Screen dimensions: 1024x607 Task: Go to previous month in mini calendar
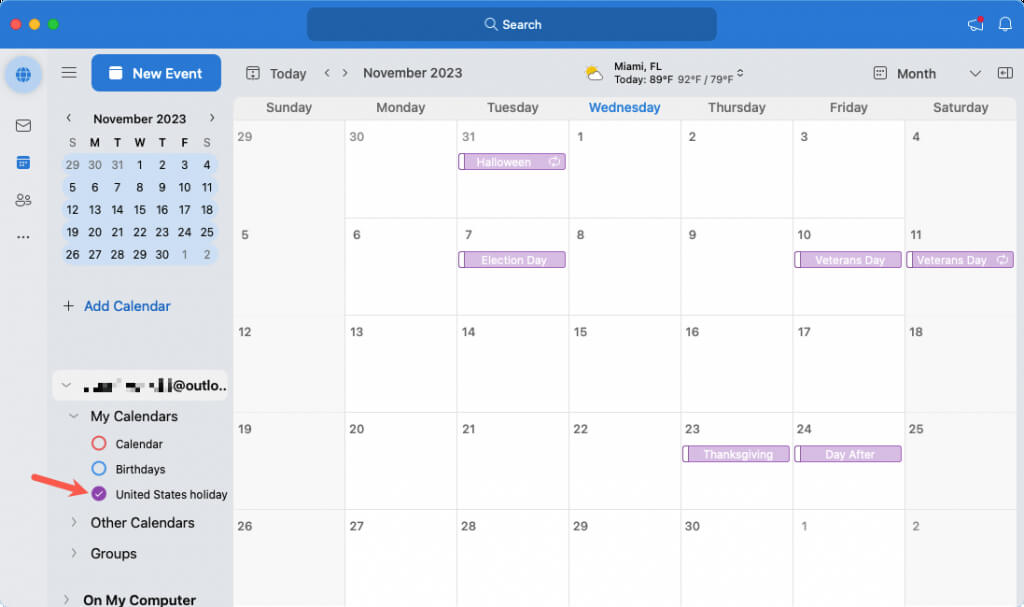pos(69,118)
